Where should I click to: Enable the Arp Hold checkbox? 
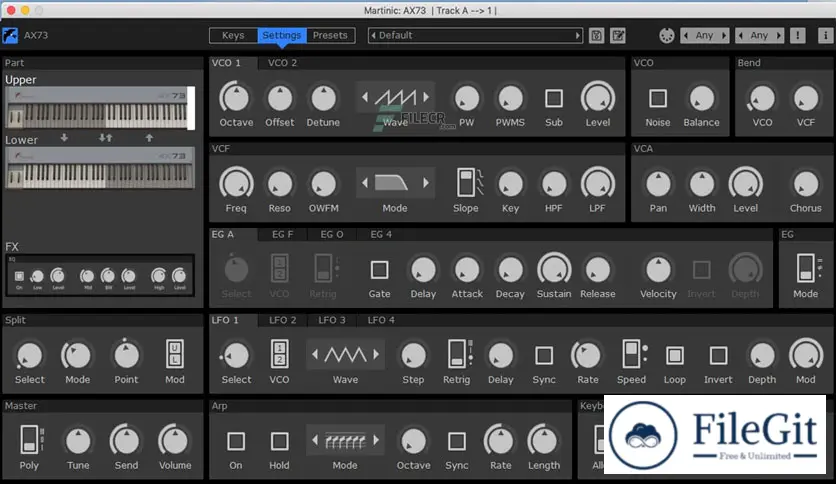(x=279, y=441)
